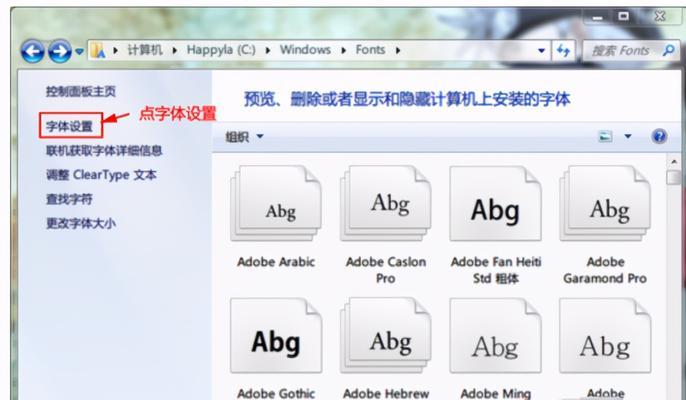Expand the chevron after Fonts
This screenshot has height=400, width=686.
[398, 50]
